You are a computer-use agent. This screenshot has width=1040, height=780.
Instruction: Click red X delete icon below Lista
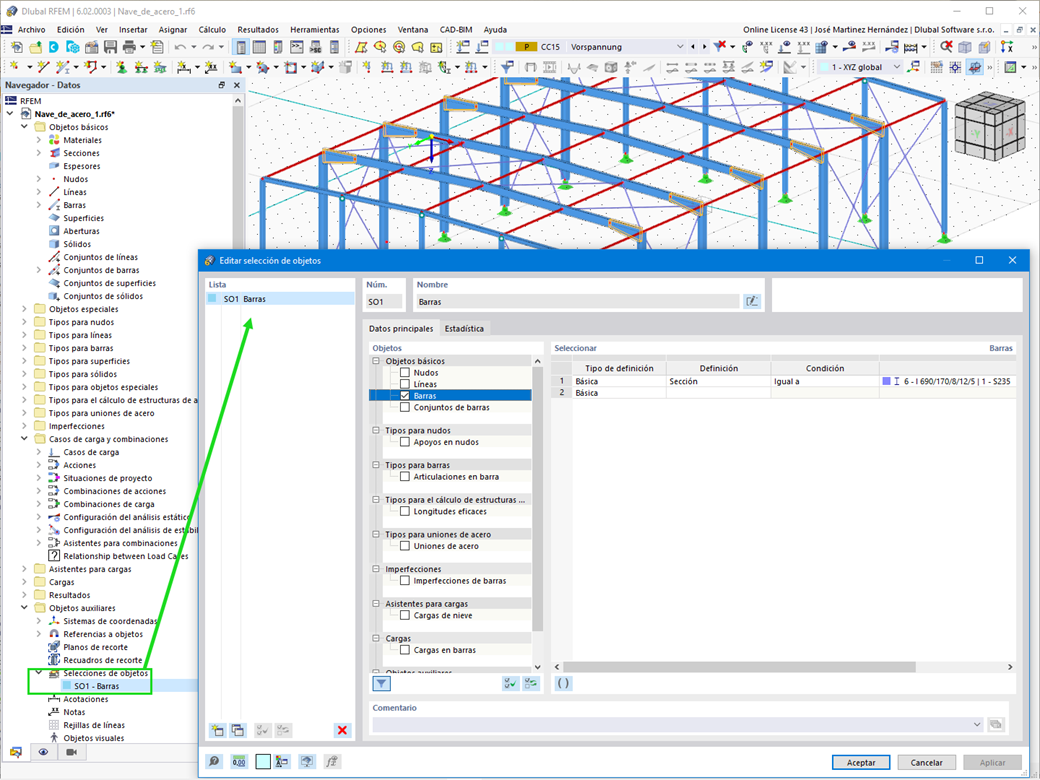[342, 730]
